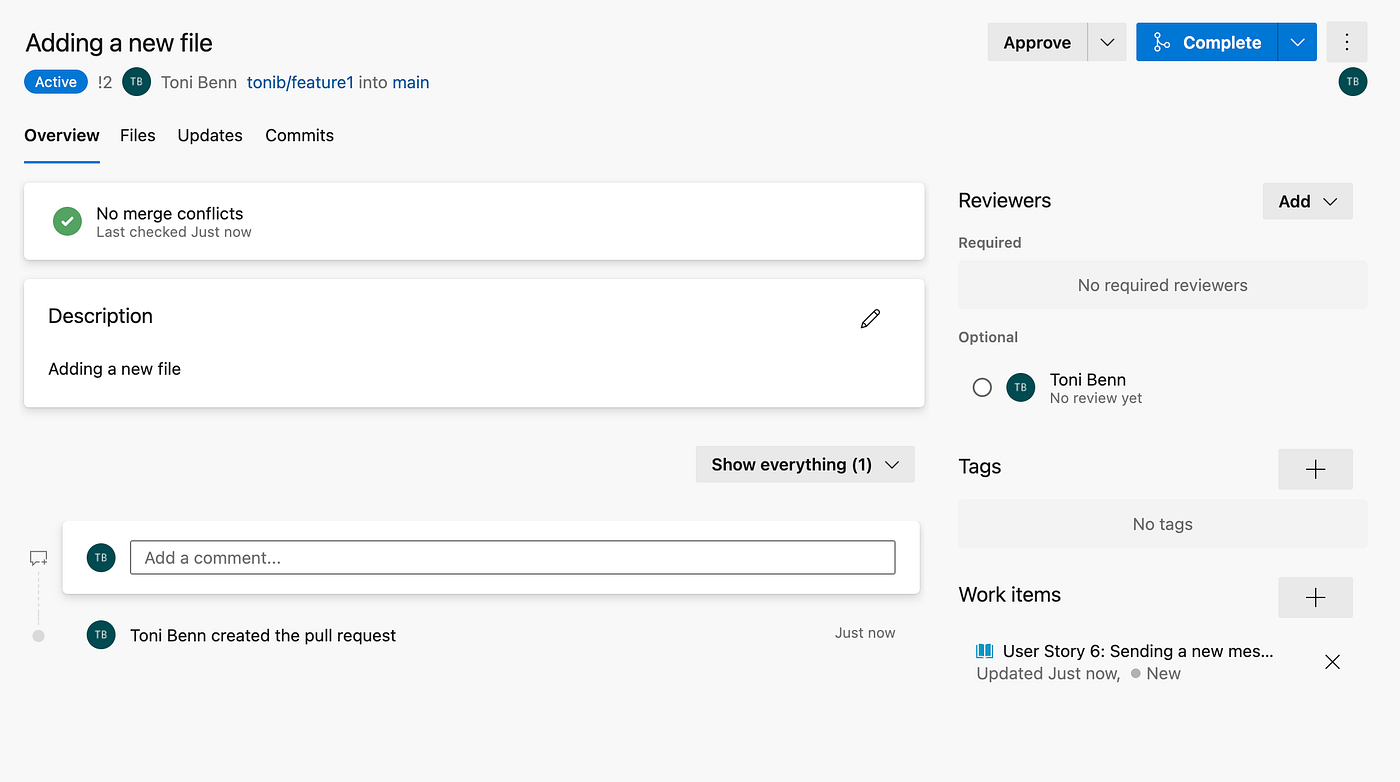Edit the description with the pencil icon
Viewport: 1400px width, 782px height.
[870, 319]
